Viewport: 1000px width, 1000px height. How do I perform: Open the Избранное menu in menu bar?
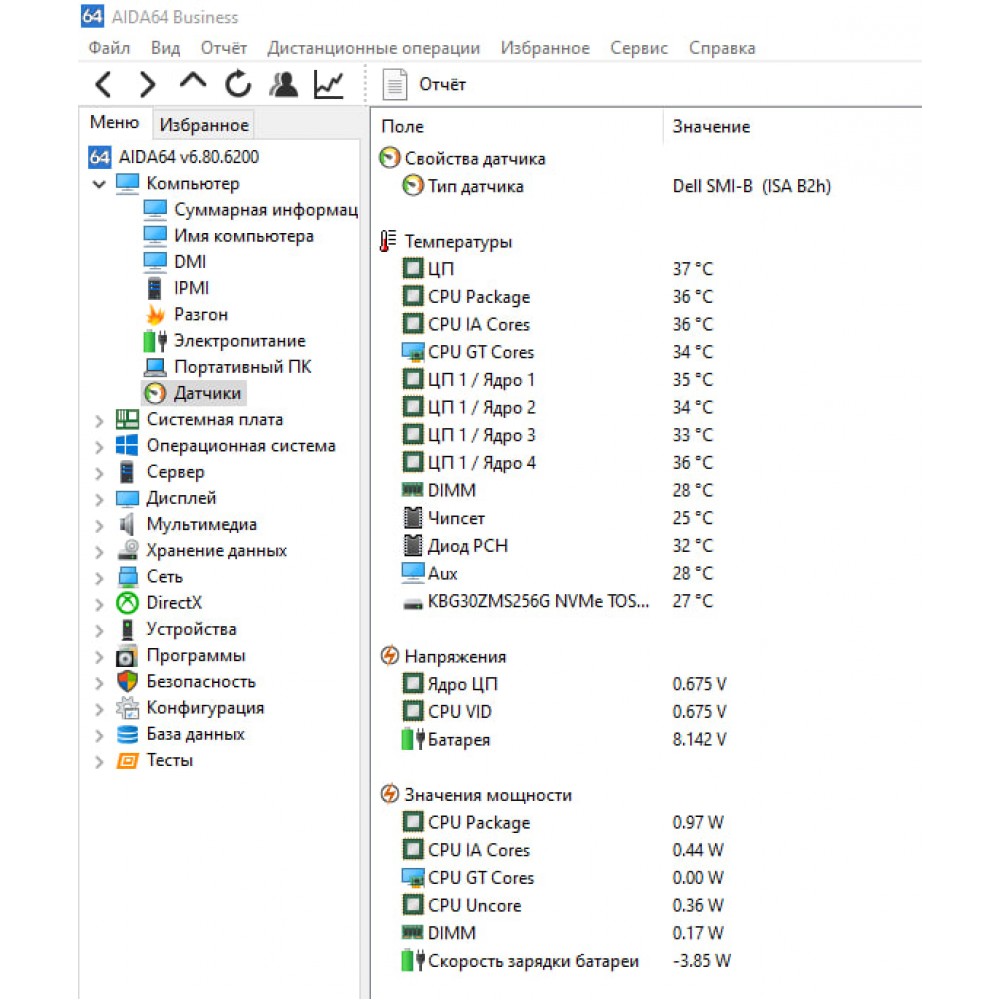coord(545,48)
